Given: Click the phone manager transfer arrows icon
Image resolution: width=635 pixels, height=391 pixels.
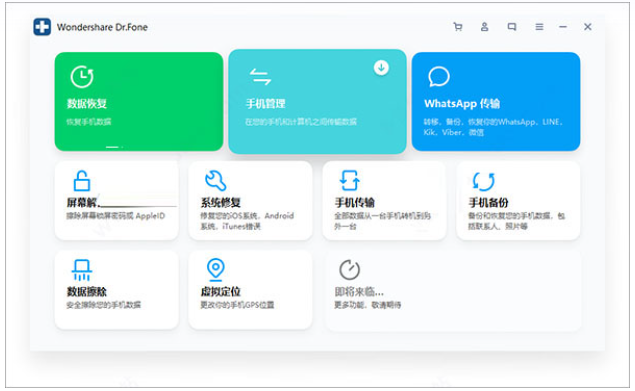Looking at the screenshot, I should (260, 77).
